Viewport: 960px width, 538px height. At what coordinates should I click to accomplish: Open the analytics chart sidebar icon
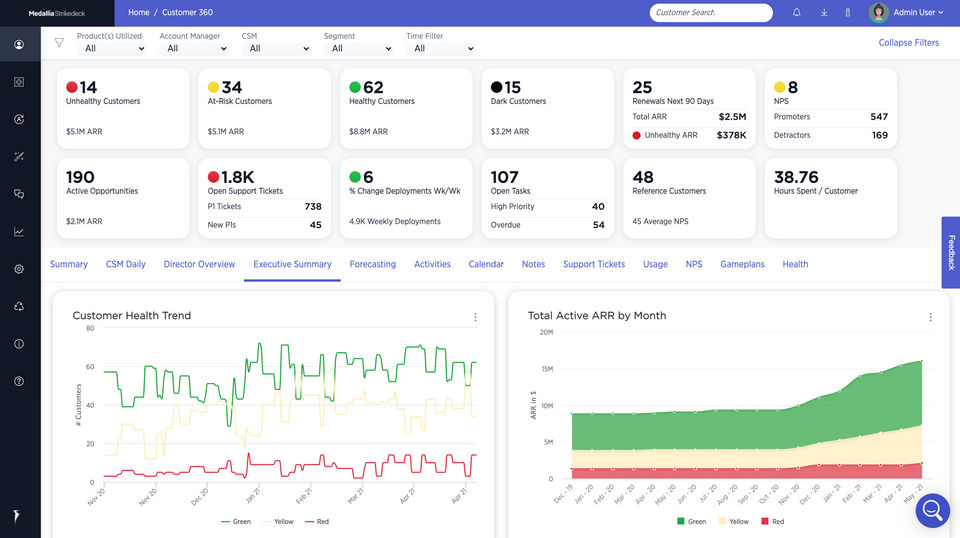(19, 232)
